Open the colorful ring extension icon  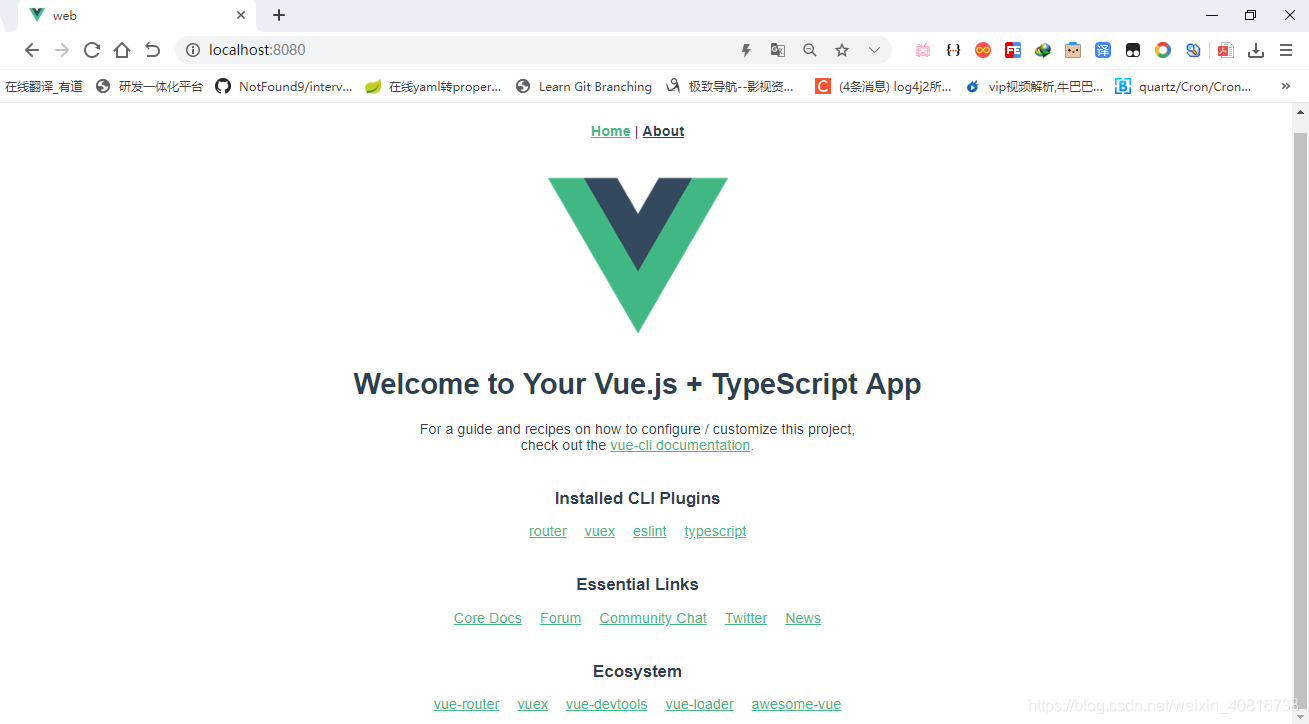coord(1163,50)
